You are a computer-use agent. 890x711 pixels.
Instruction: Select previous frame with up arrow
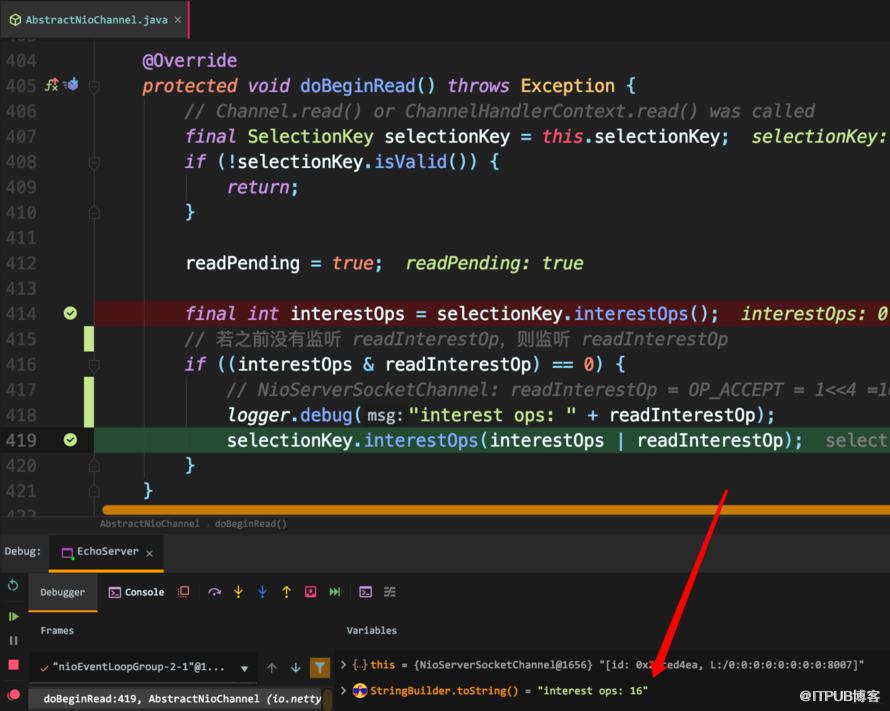click(272, 668)
